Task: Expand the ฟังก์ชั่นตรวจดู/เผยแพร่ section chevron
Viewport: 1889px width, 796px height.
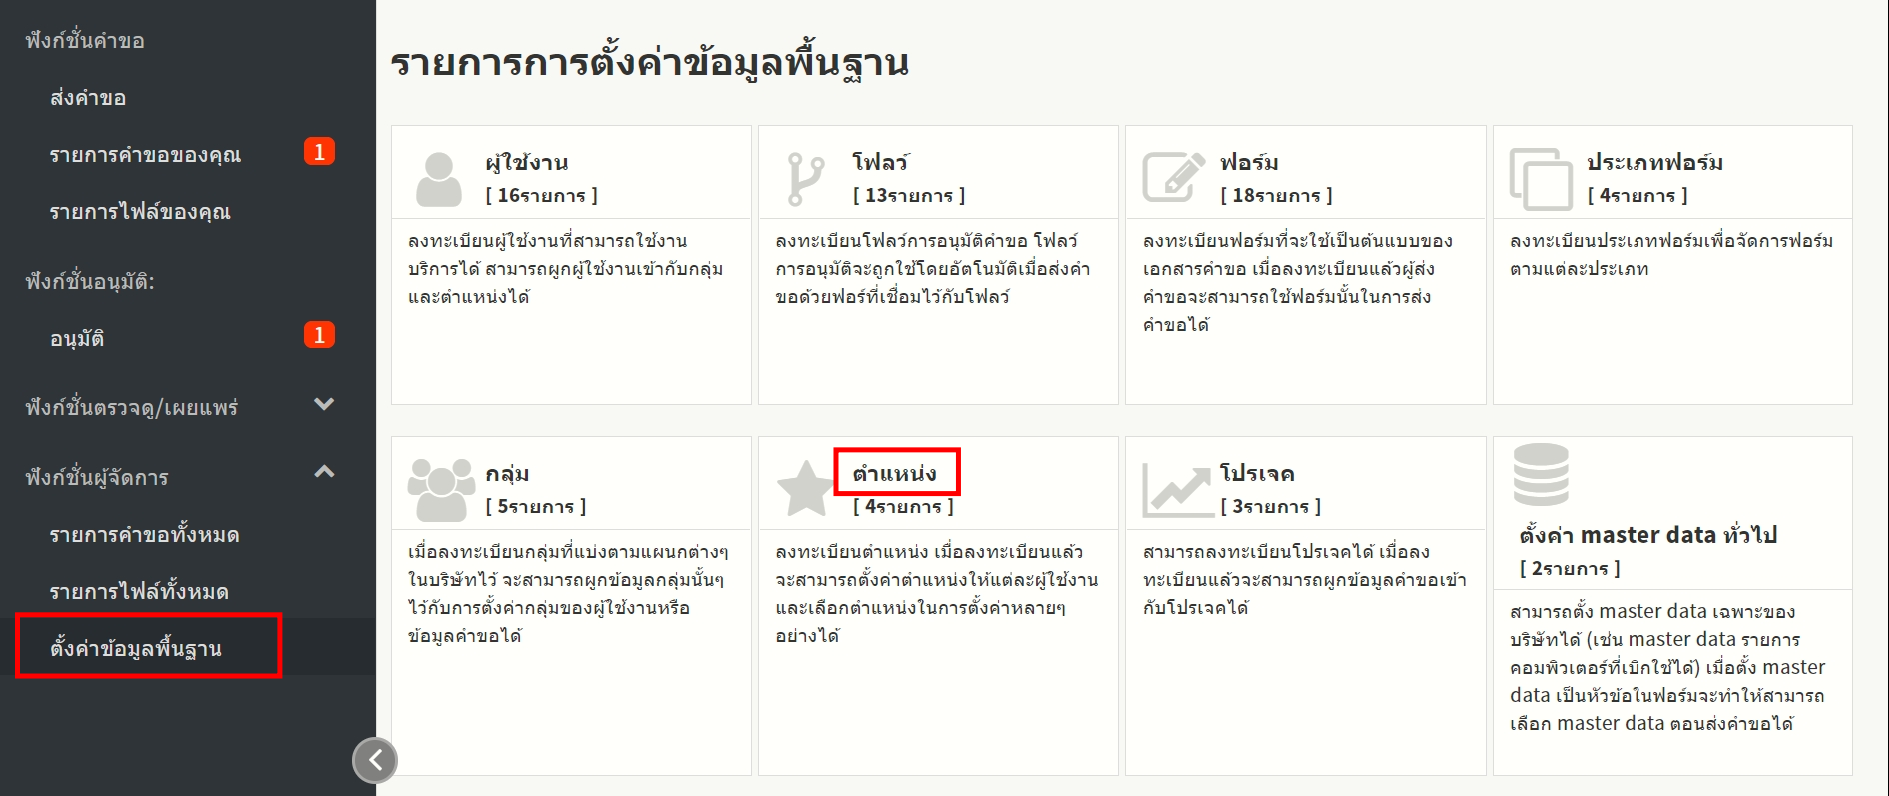Action: point(324,405)
